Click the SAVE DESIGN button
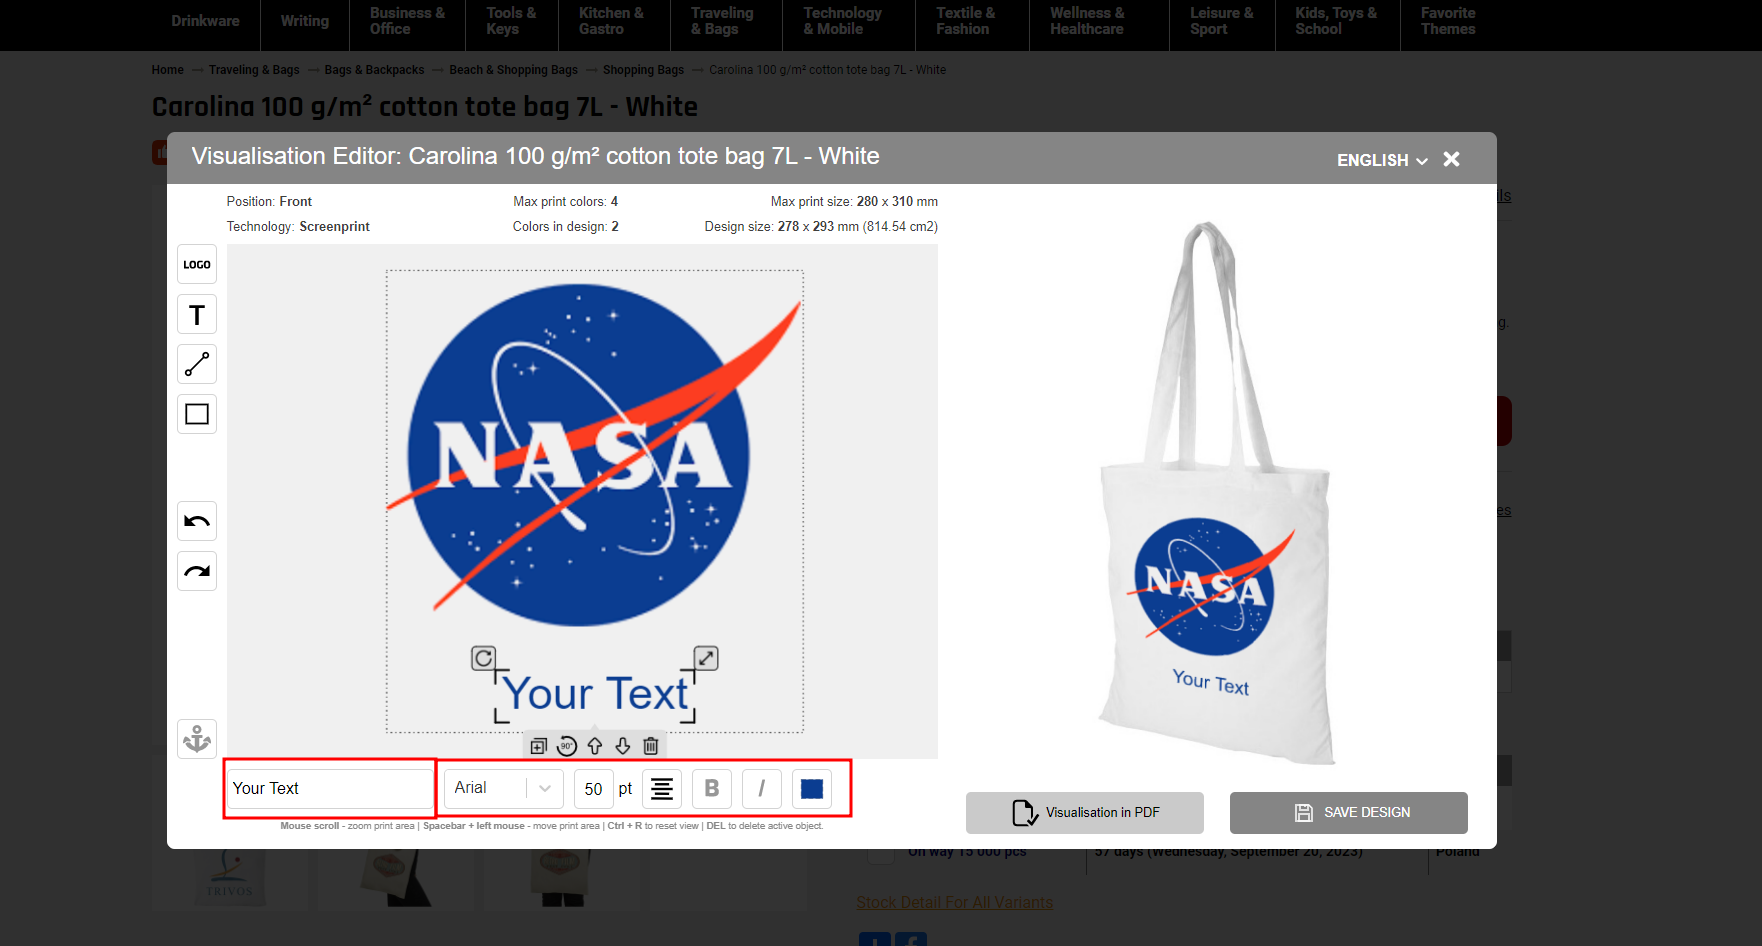1762x946 pixels. coord(1349,813)
